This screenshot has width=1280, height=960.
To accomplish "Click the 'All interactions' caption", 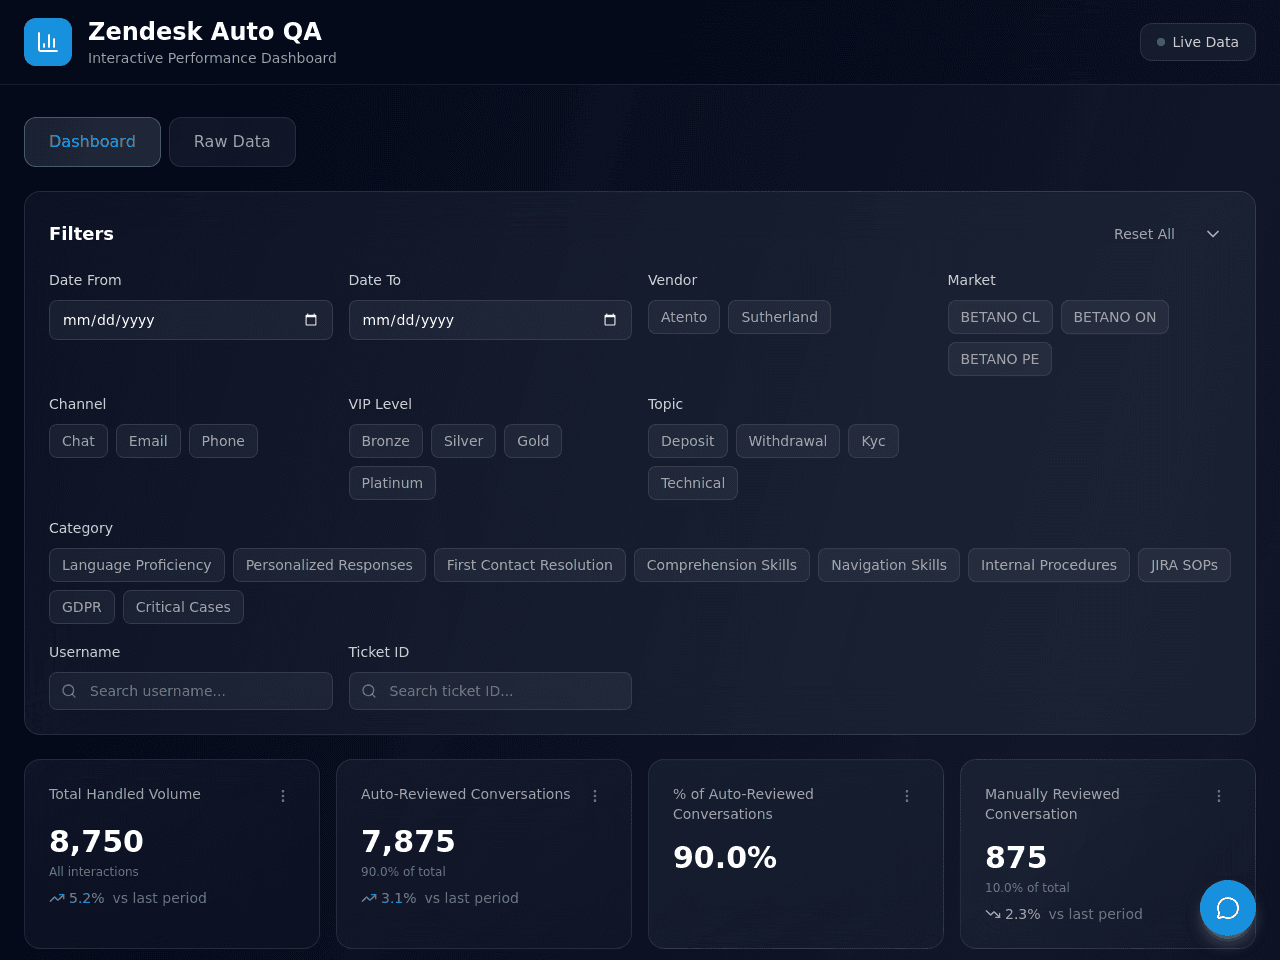I will pyautogui.click(x=94, y=872).
